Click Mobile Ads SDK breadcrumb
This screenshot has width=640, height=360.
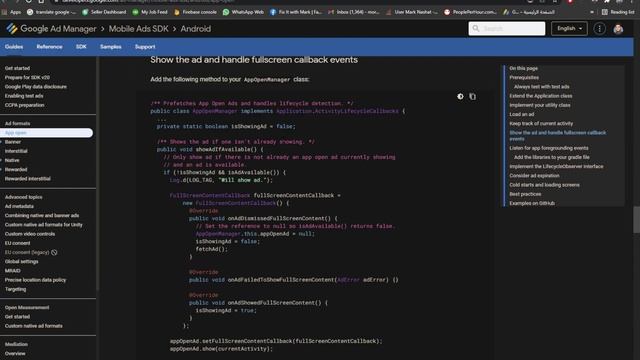pyautogui.click(x=138, y=29)
